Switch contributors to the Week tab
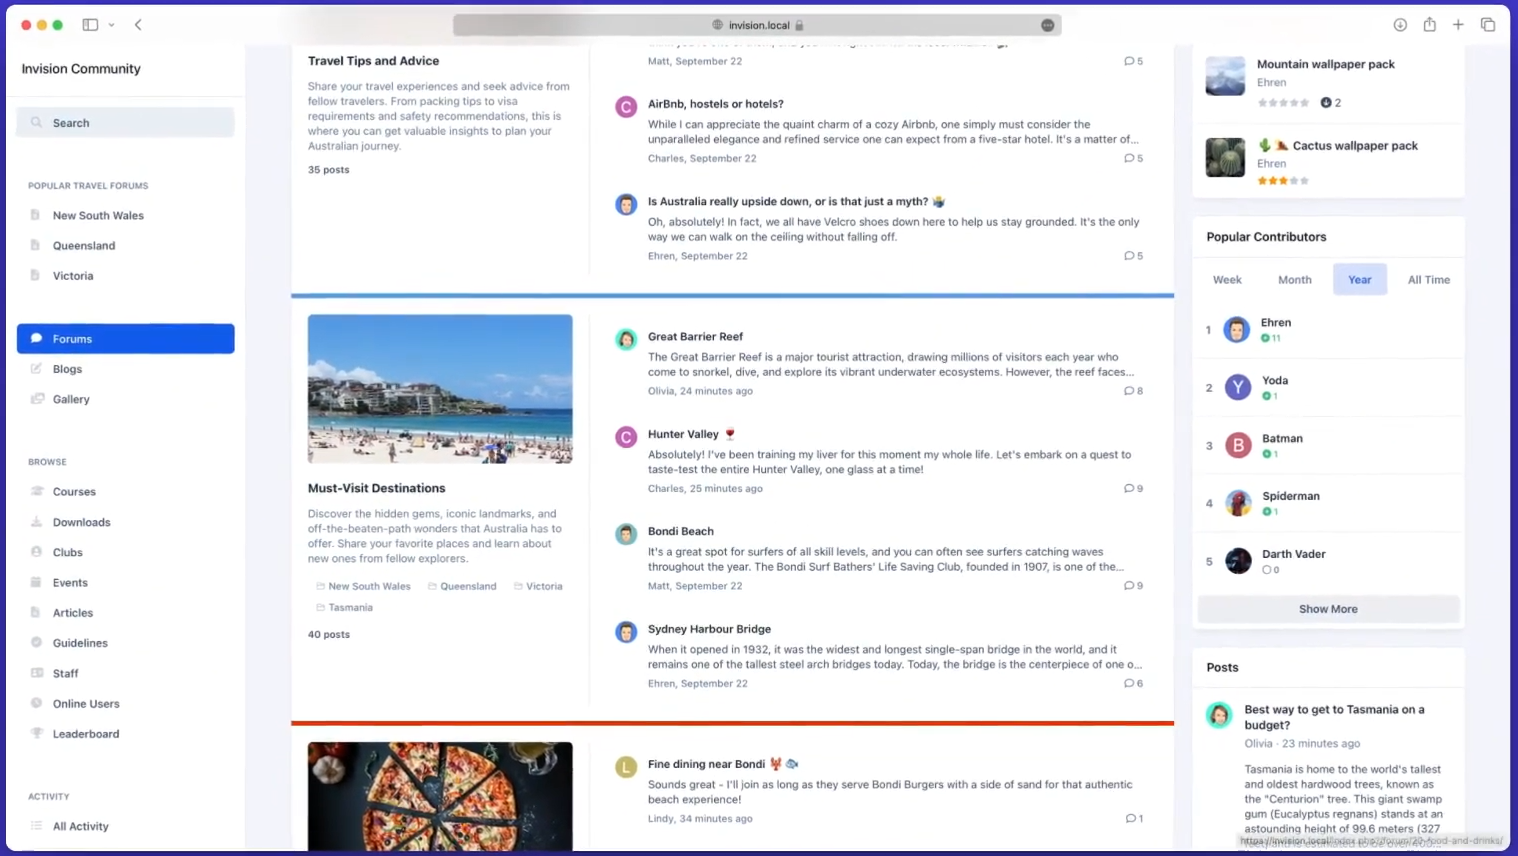 tap(1227, 280)
